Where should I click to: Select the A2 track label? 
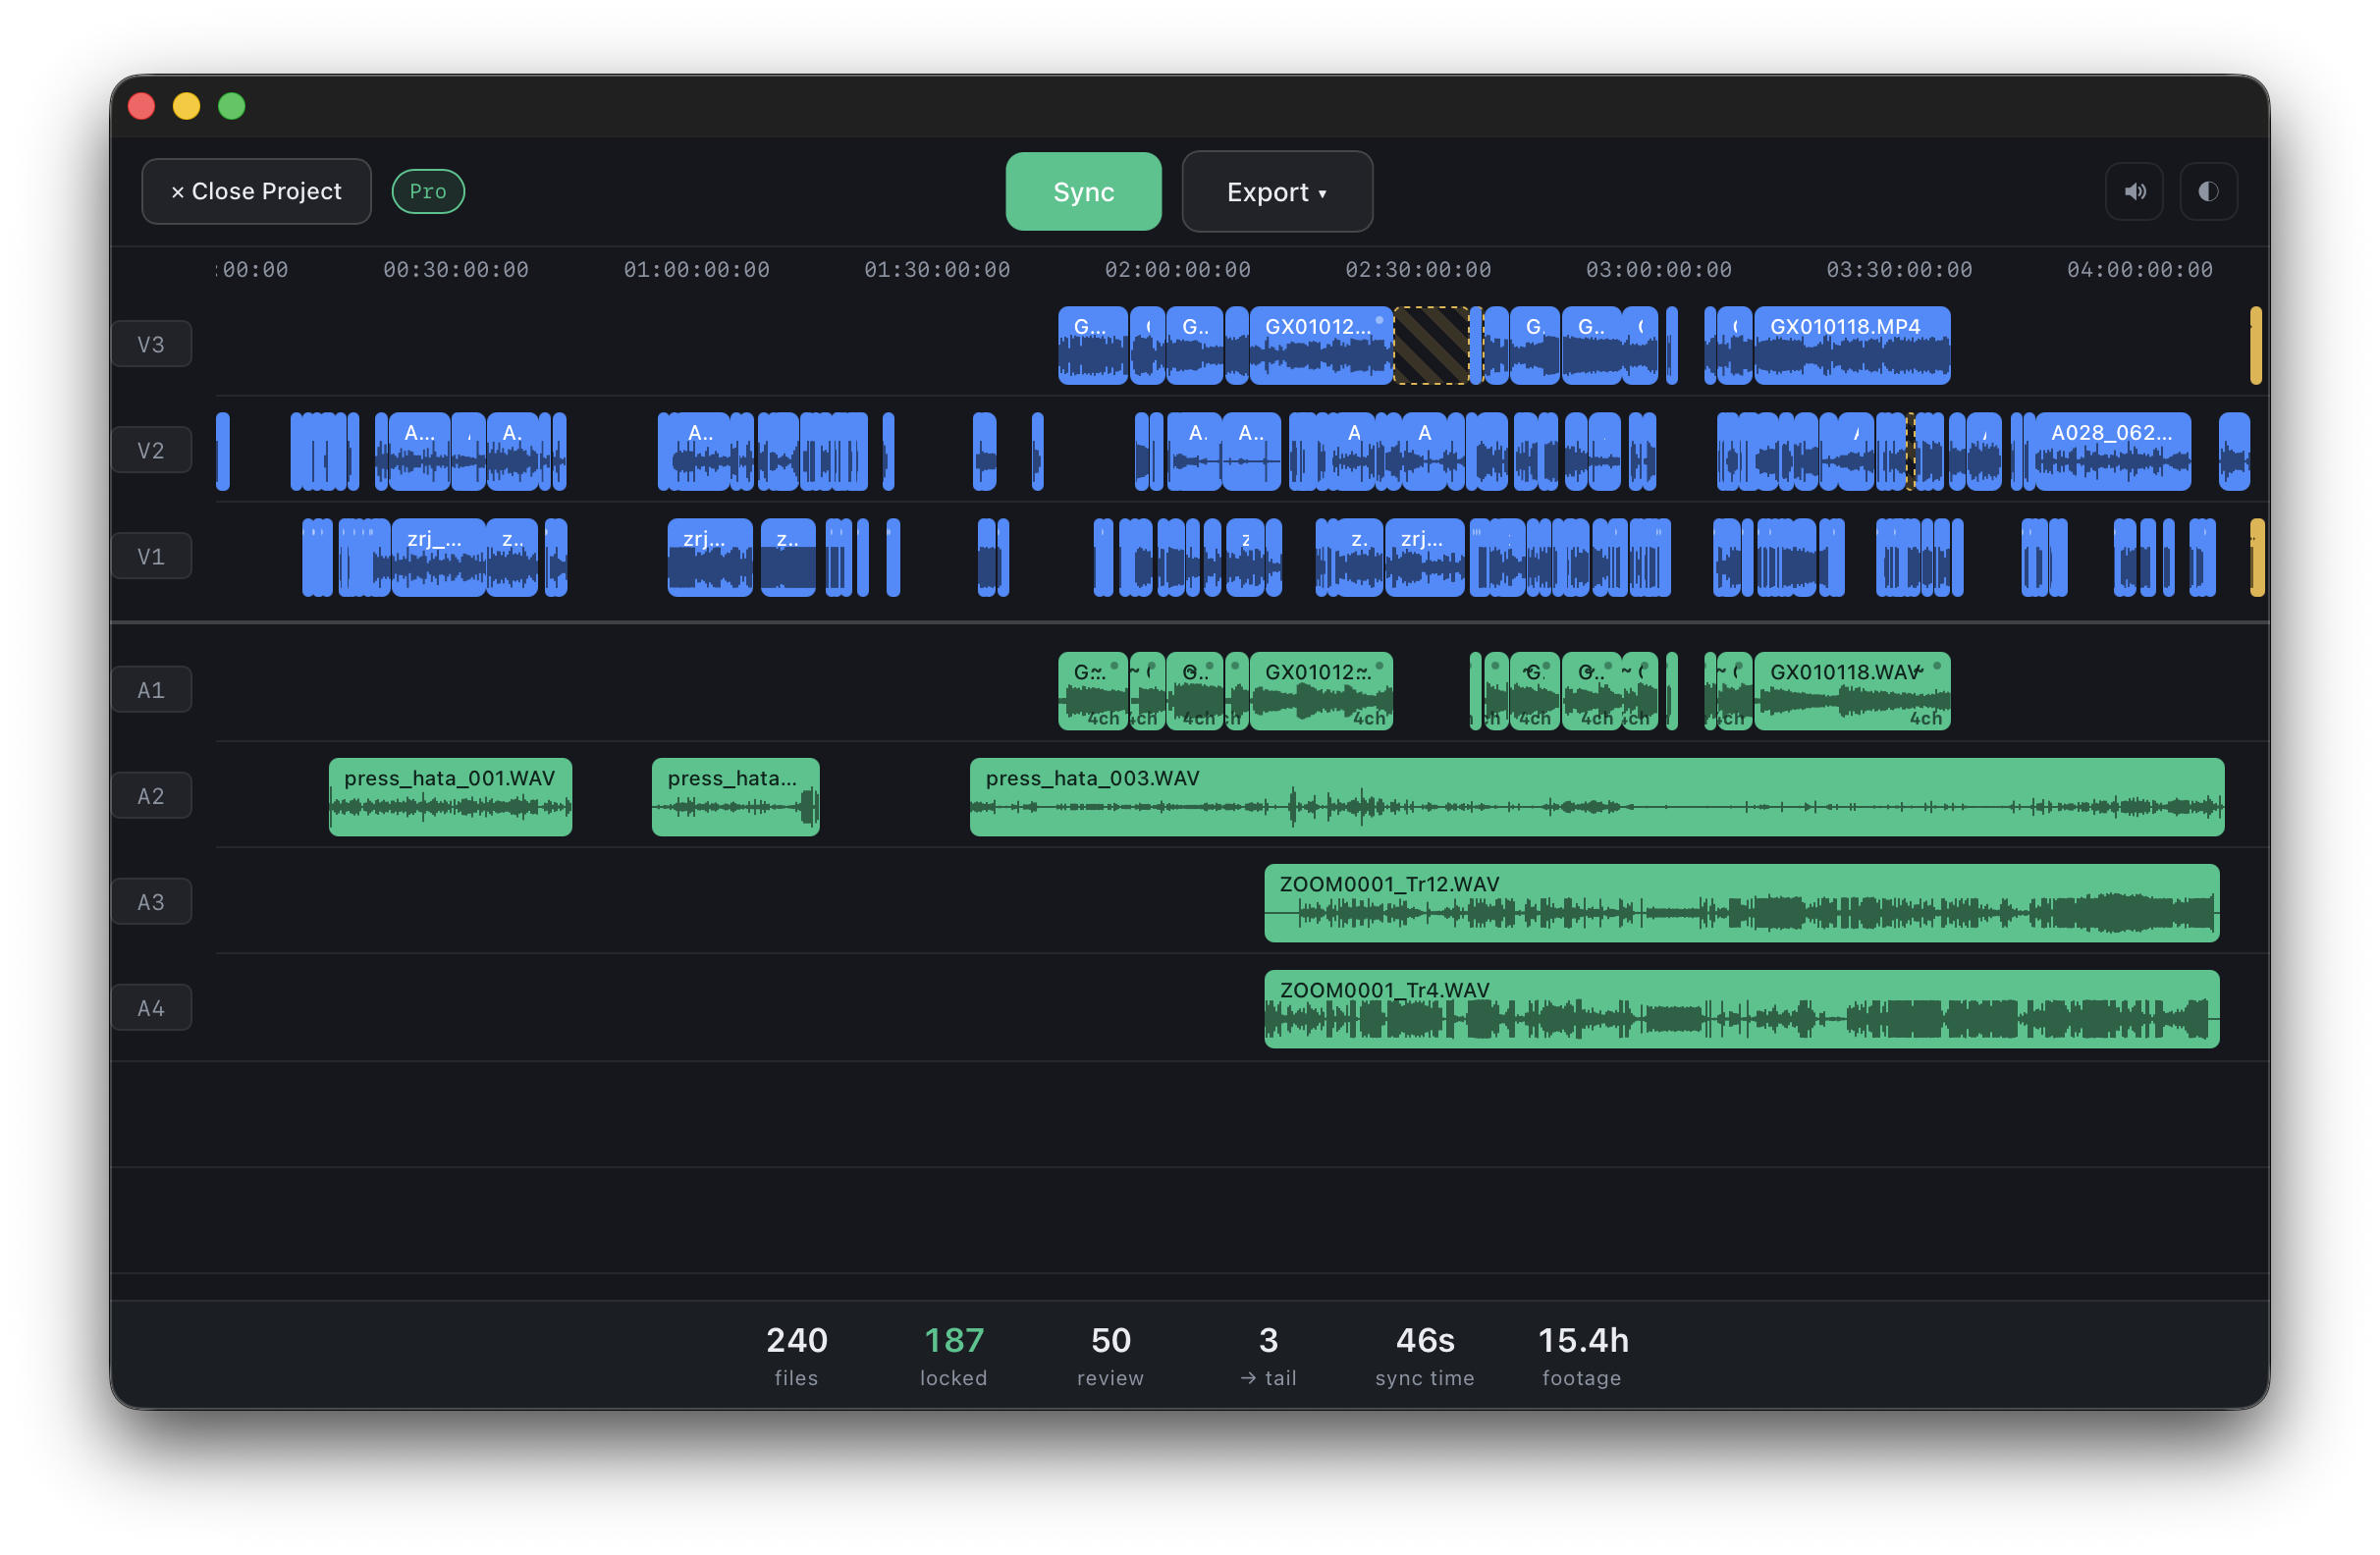(151, 796)
